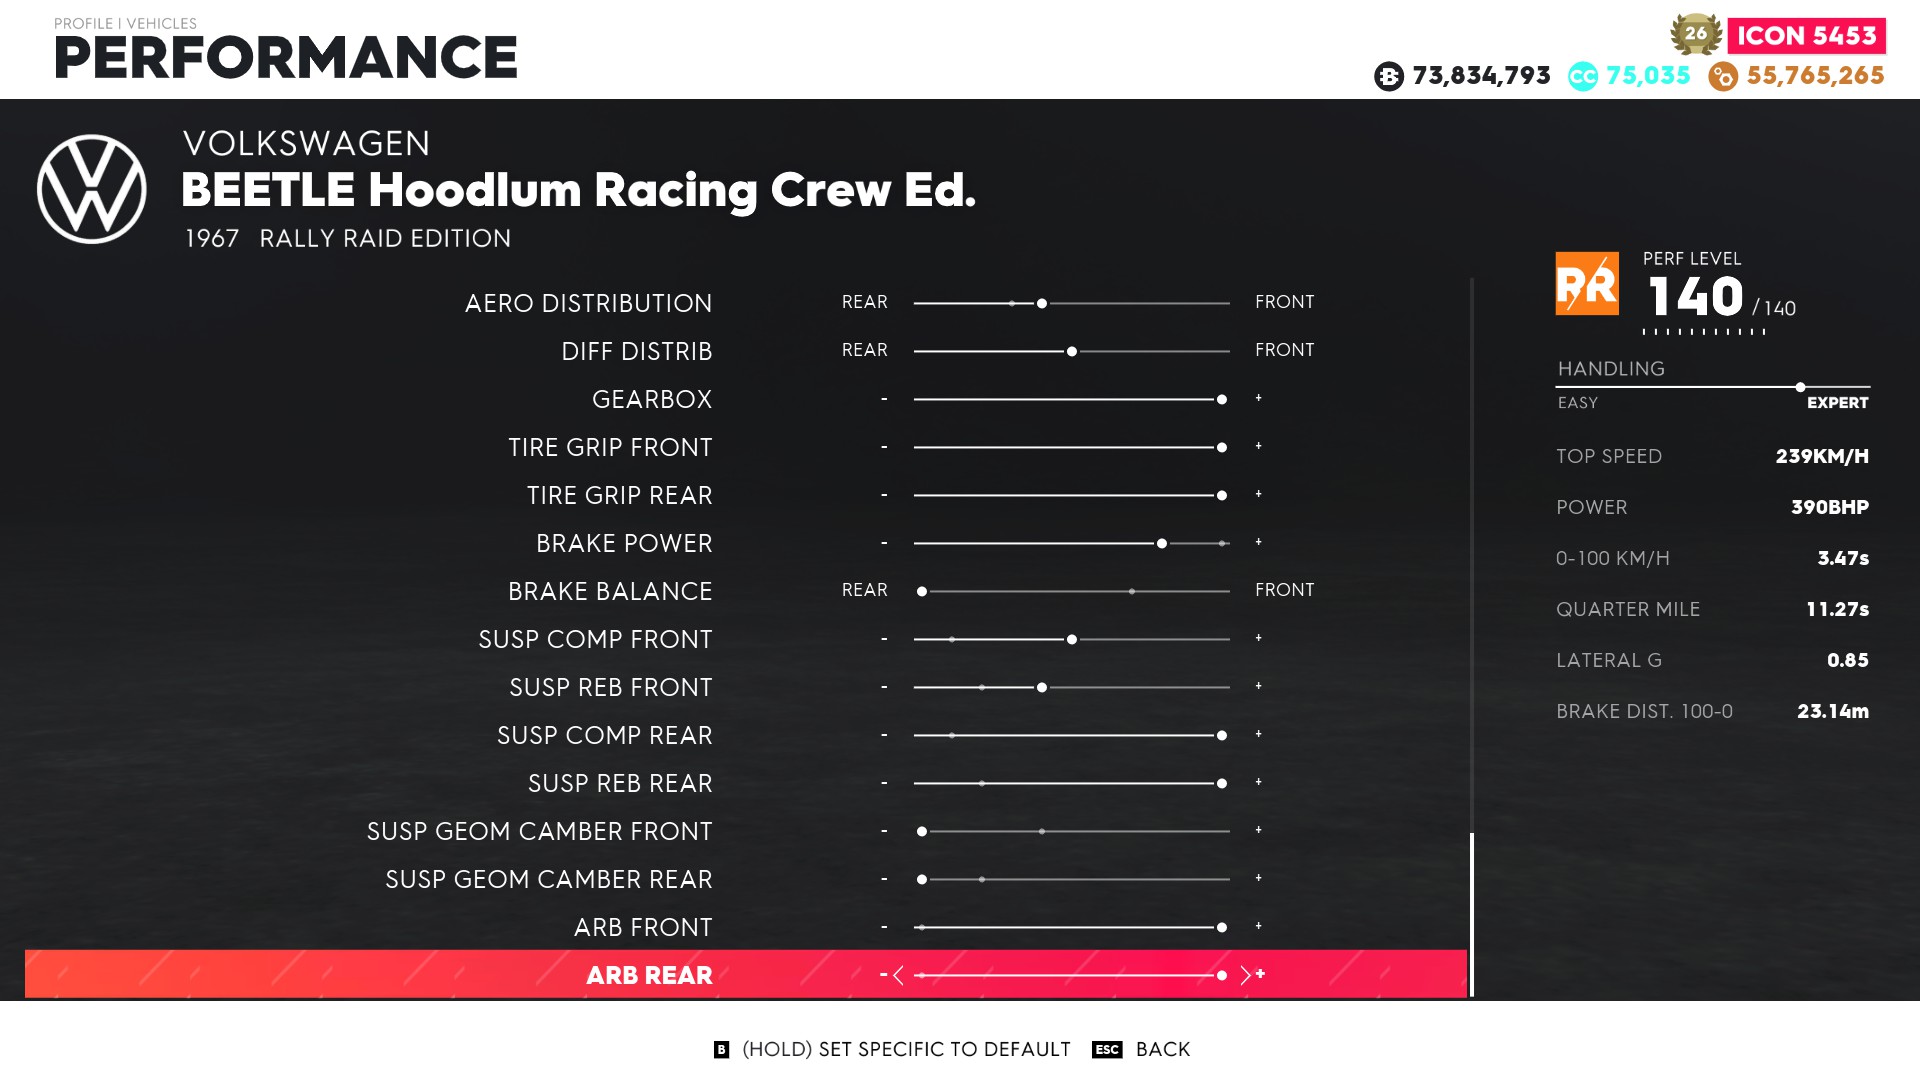Click the Rally Raid RR class icon
This screenshot has height=1080, width=1920.
pyautogui.click(x=1587, y=284)
